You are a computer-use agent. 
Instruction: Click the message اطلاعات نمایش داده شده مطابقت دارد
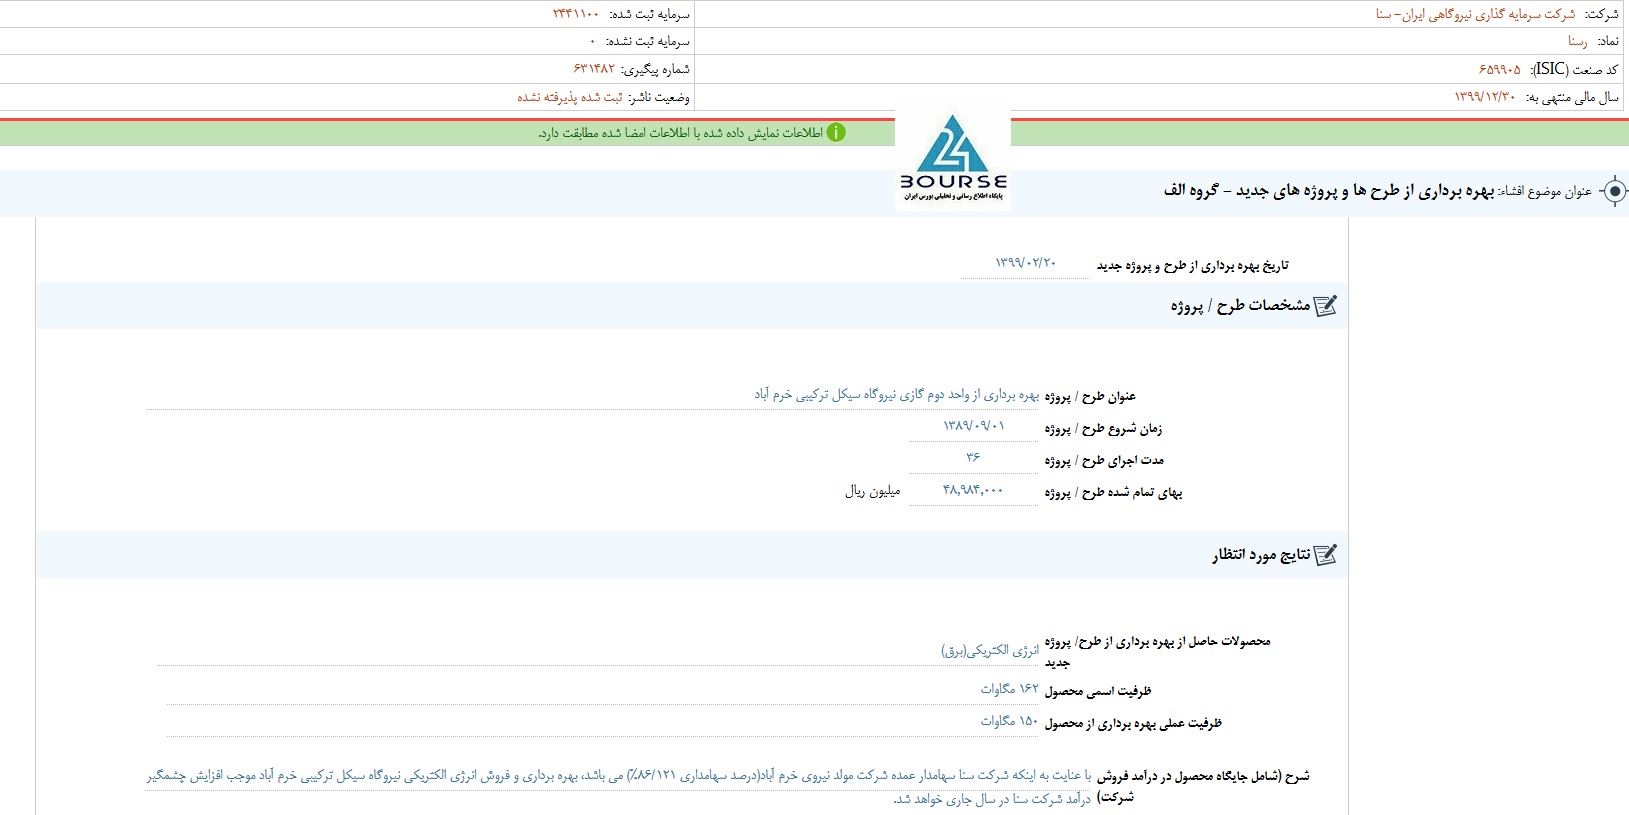click(x=680, y=133)
